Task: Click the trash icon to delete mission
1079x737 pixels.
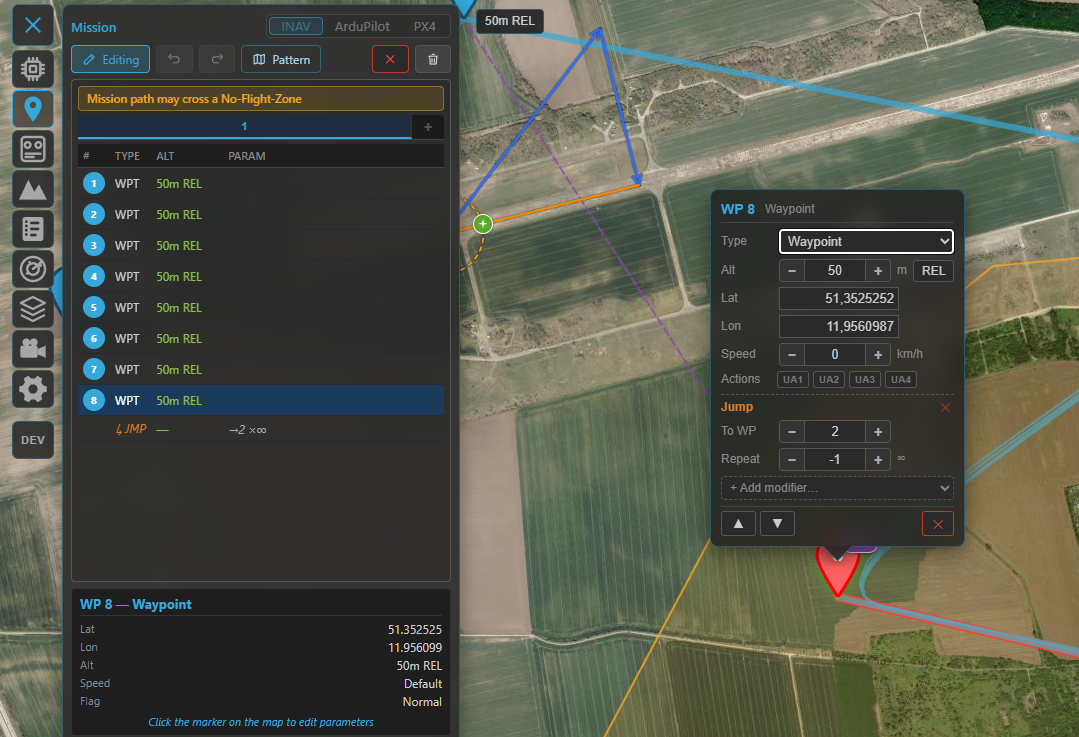Action: [x=433, y=59]
